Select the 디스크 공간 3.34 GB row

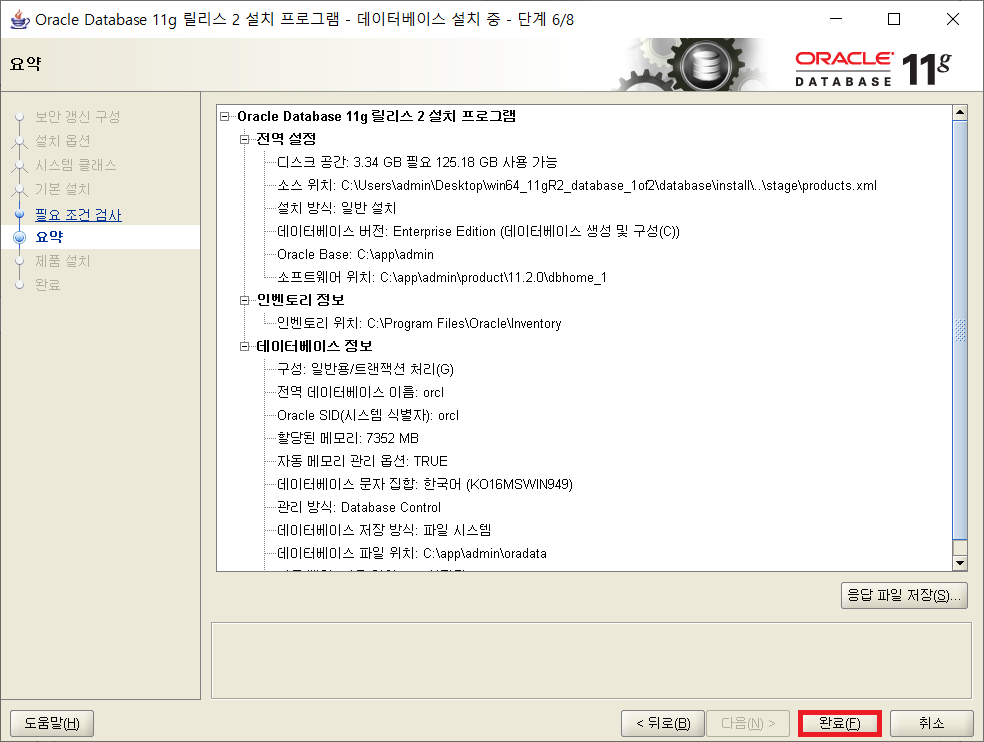[x=417, y=163]
